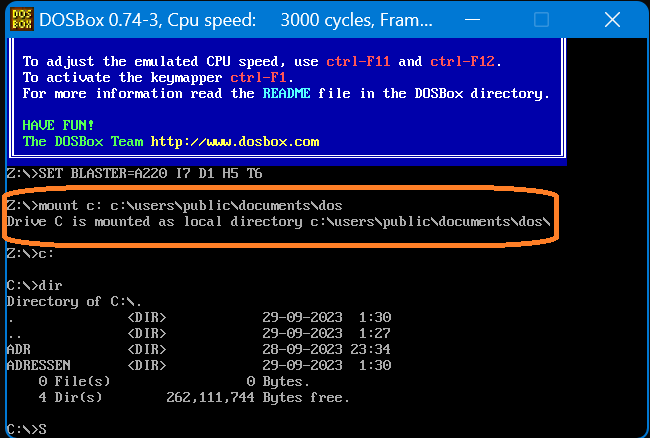Click the mount c: command line

pyautogui.click(x=175, y=205)
